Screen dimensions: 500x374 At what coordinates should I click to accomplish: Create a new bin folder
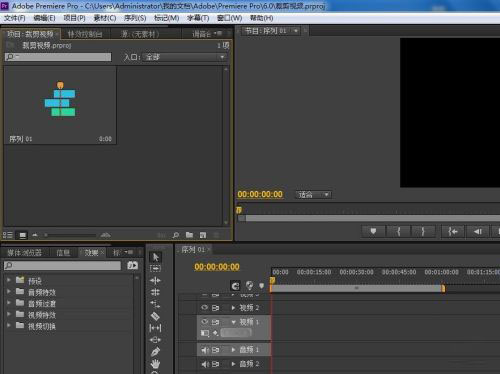click(189, 235)
